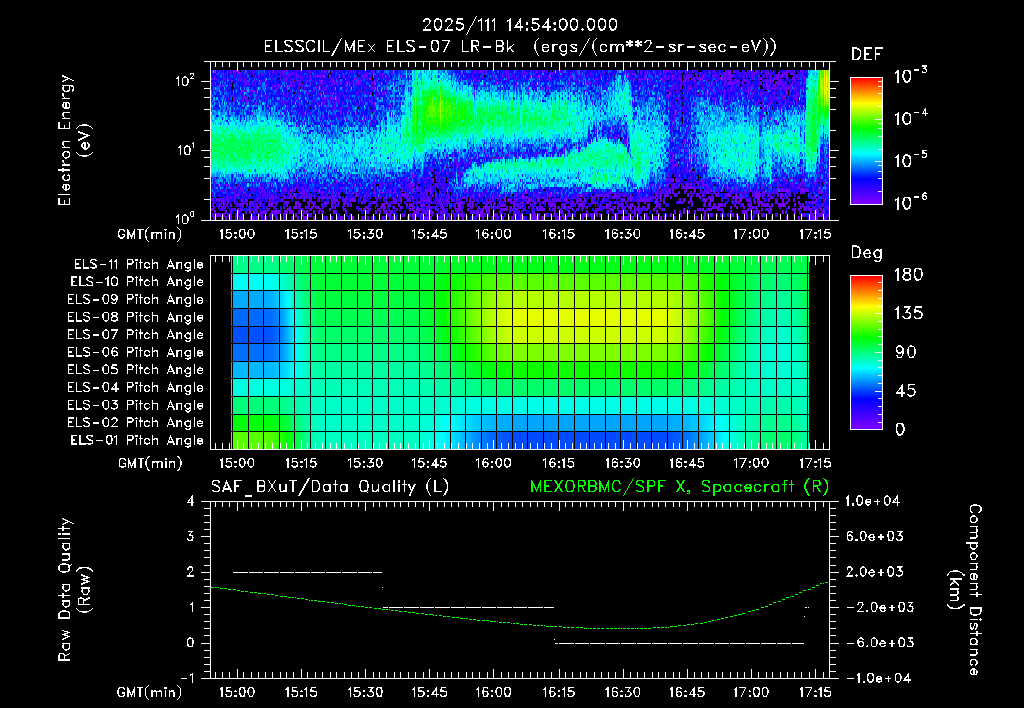This screenshot has width=1024, height=708.
Task: Click the DEF color bar legend
Action: tap(866, 140)
